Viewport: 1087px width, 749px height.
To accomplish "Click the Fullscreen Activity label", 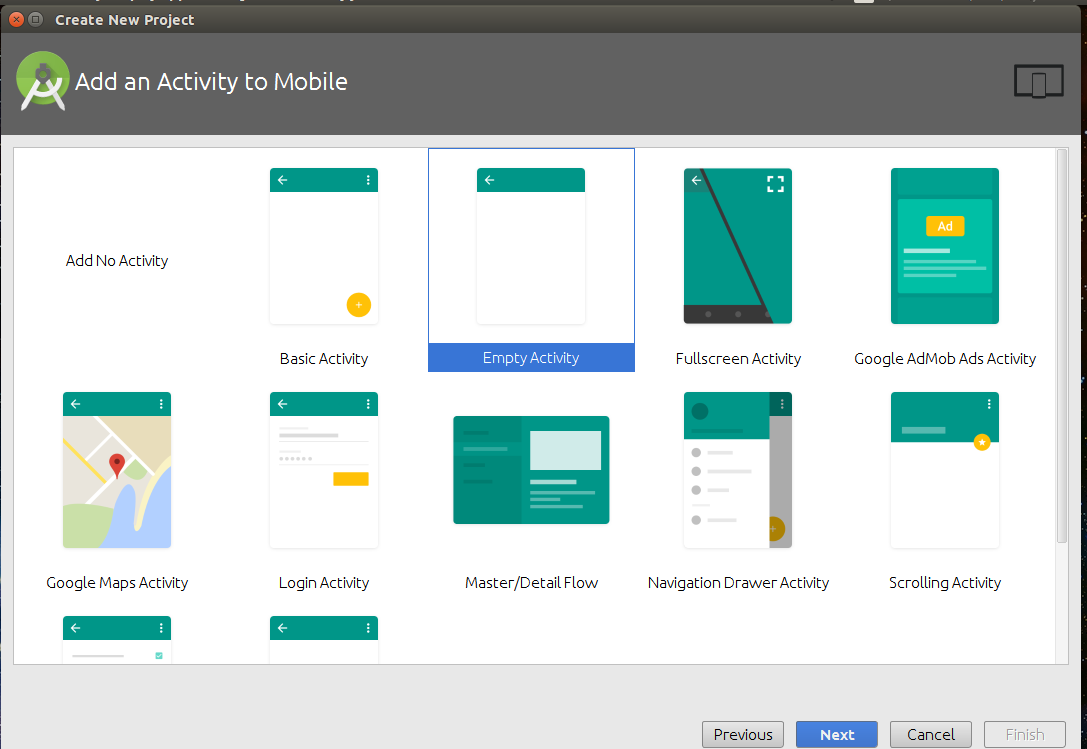I will tap(738, 359).
